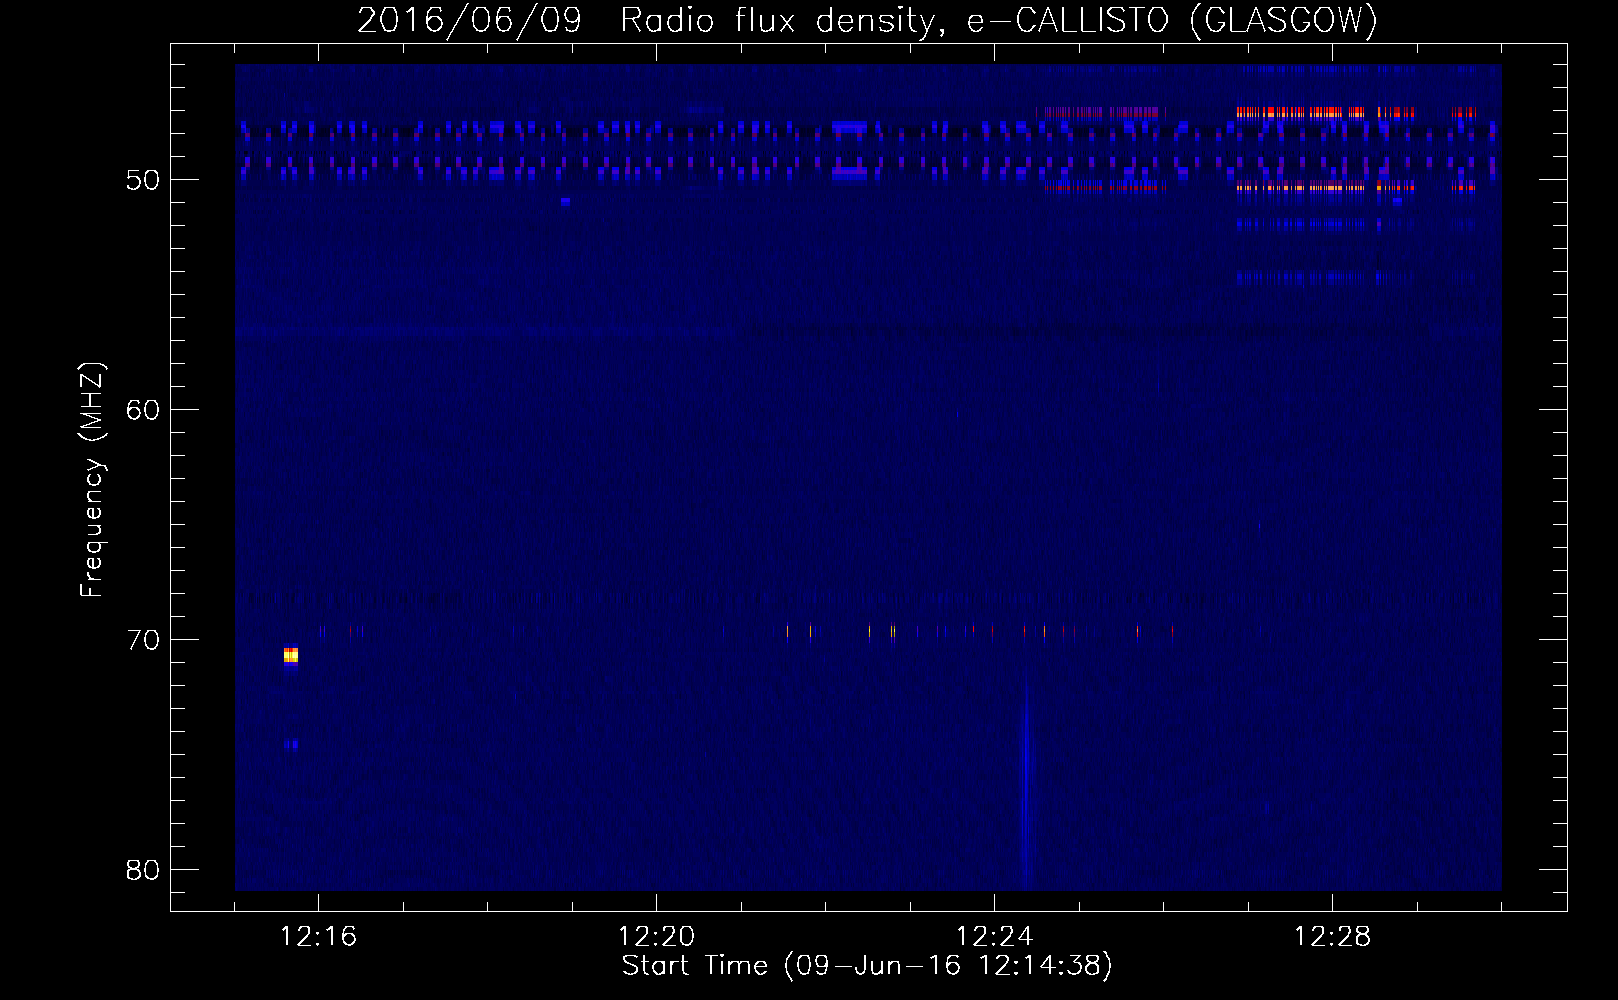Click the 'Start Time (09-Jun-16 12:14:38)' label

coord(867,966)
